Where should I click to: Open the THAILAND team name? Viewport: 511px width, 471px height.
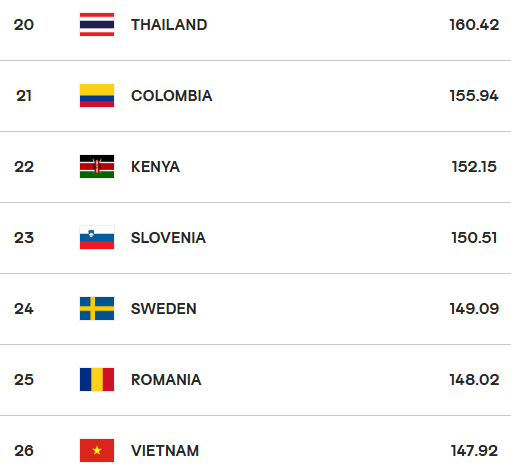pyautogui.click(x=169, y=25)
